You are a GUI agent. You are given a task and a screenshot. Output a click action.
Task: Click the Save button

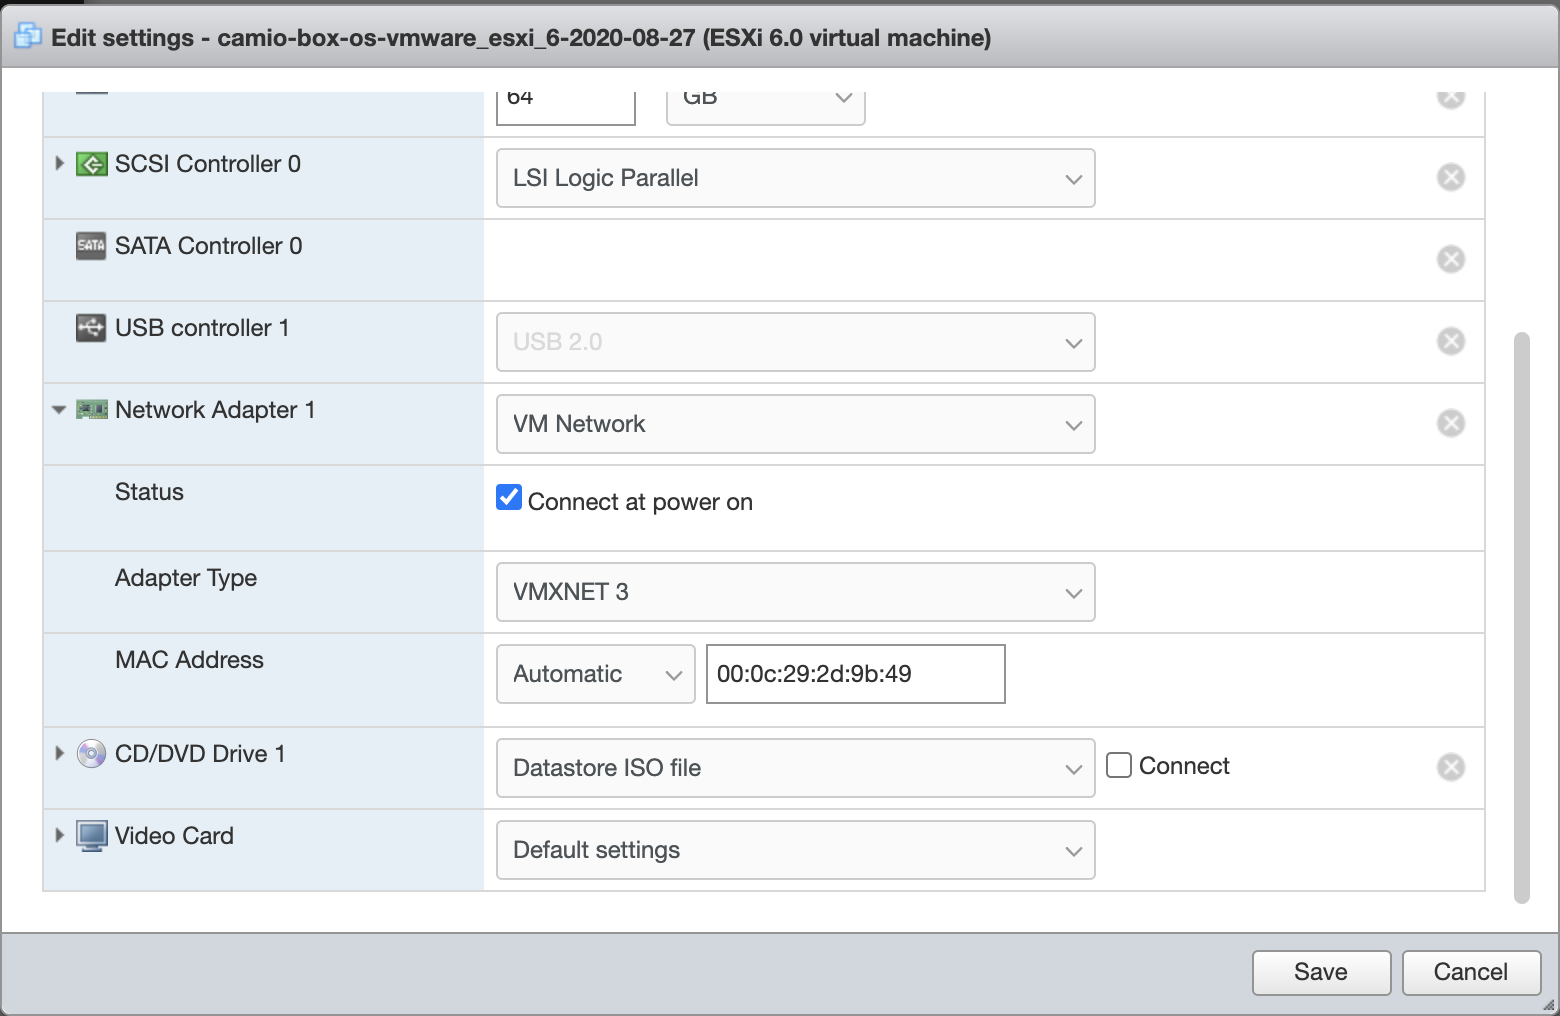click(x=1320, y=972)
